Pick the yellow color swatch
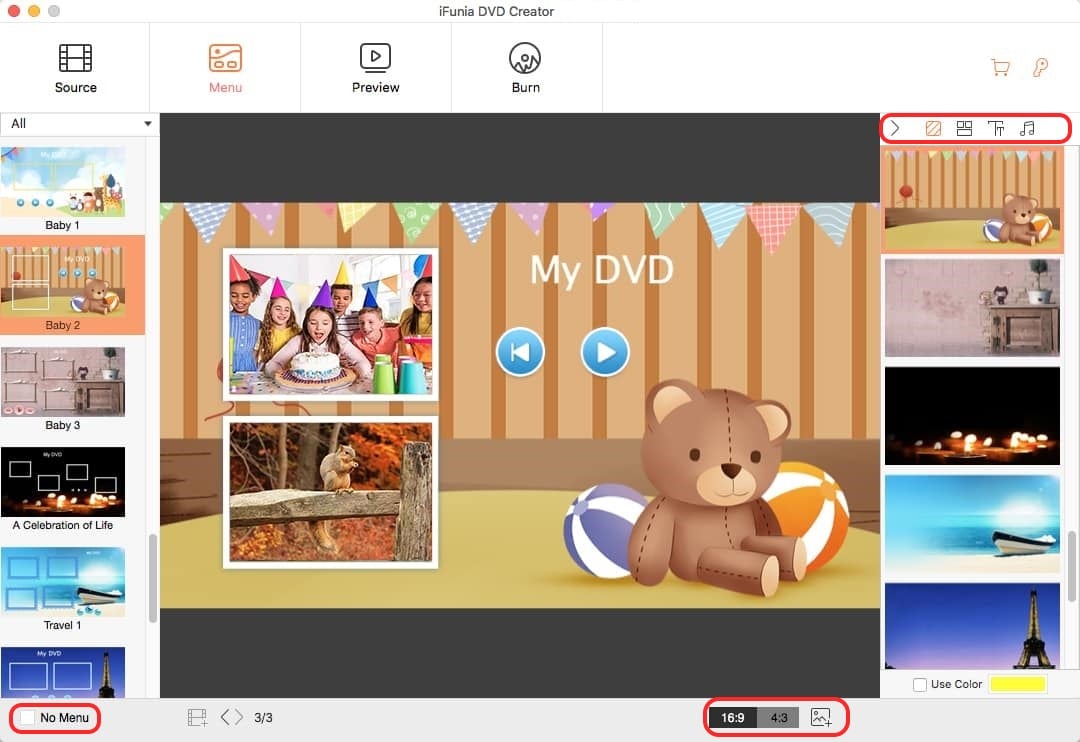 [x=1017, y=684]
